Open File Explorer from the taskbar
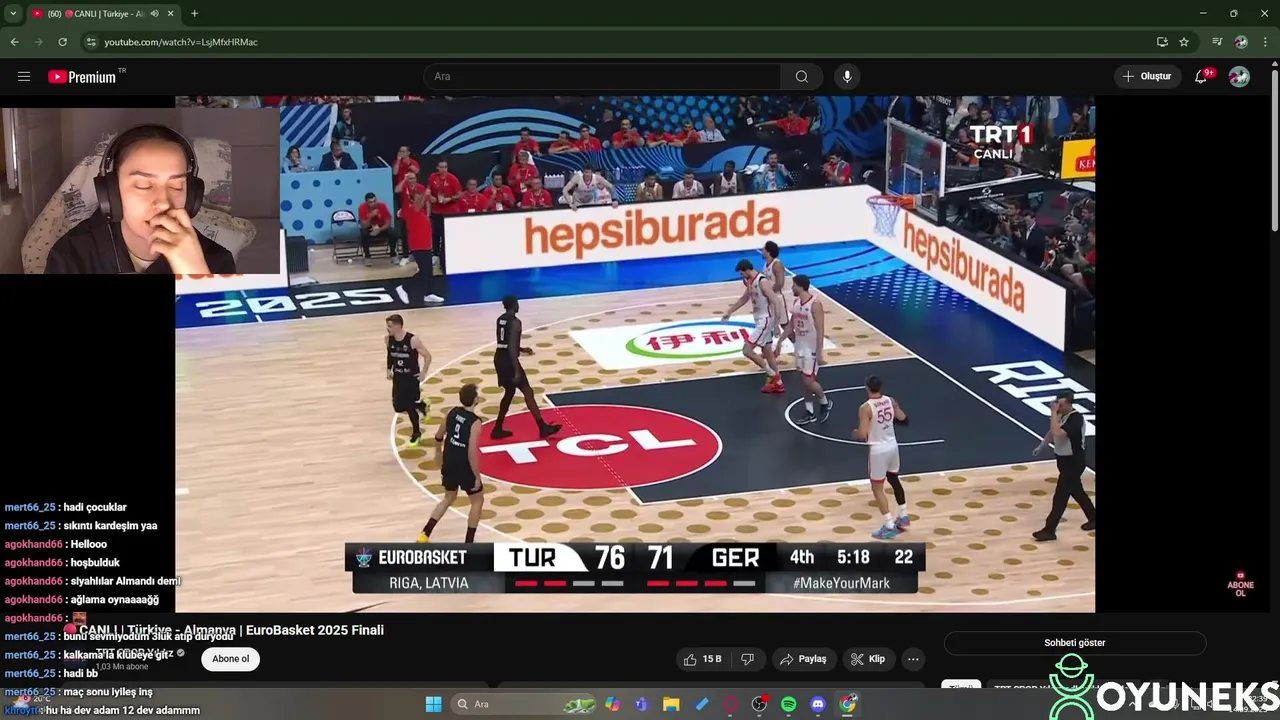This screenshot has height=720, width=1280. tap(671, 704)
